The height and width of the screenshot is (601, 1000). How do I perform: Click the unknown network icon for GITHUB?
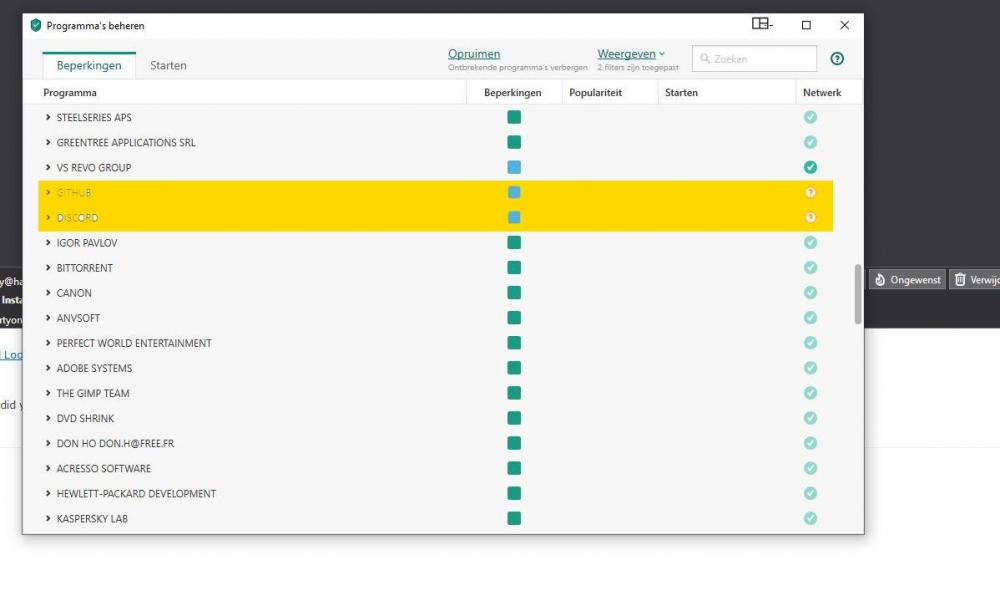pyautogui.click(x=810, y=192)
